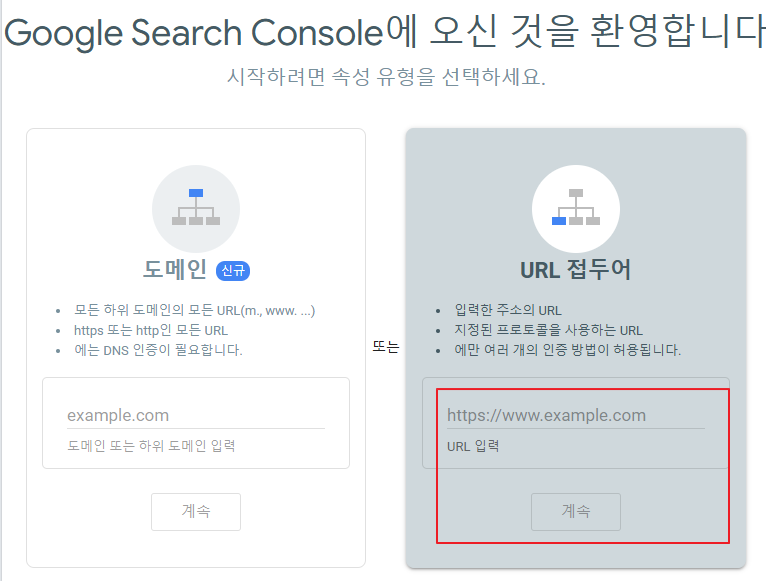Click the '에는 DNS 인증이 필요합니다.' bullet text
The width and height of the screenshot is (766, 581).
click(158, 350)
